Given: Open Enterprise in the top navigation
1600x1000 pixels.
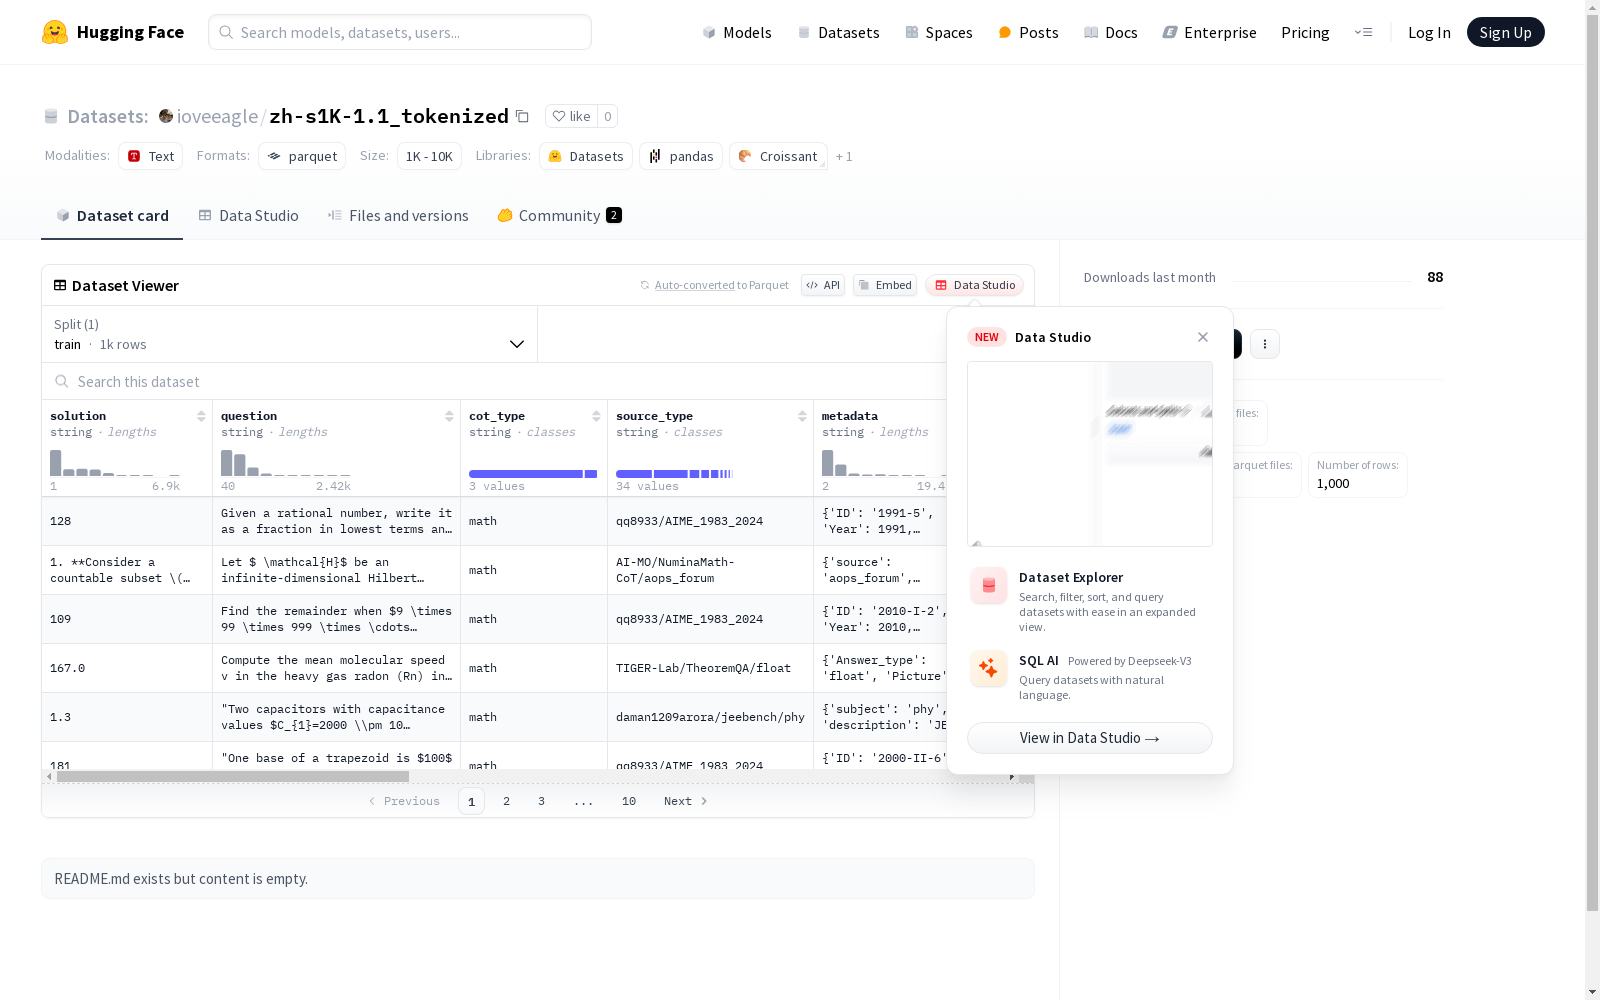Looking at the screenshot, I should (x=1209, y=32).
